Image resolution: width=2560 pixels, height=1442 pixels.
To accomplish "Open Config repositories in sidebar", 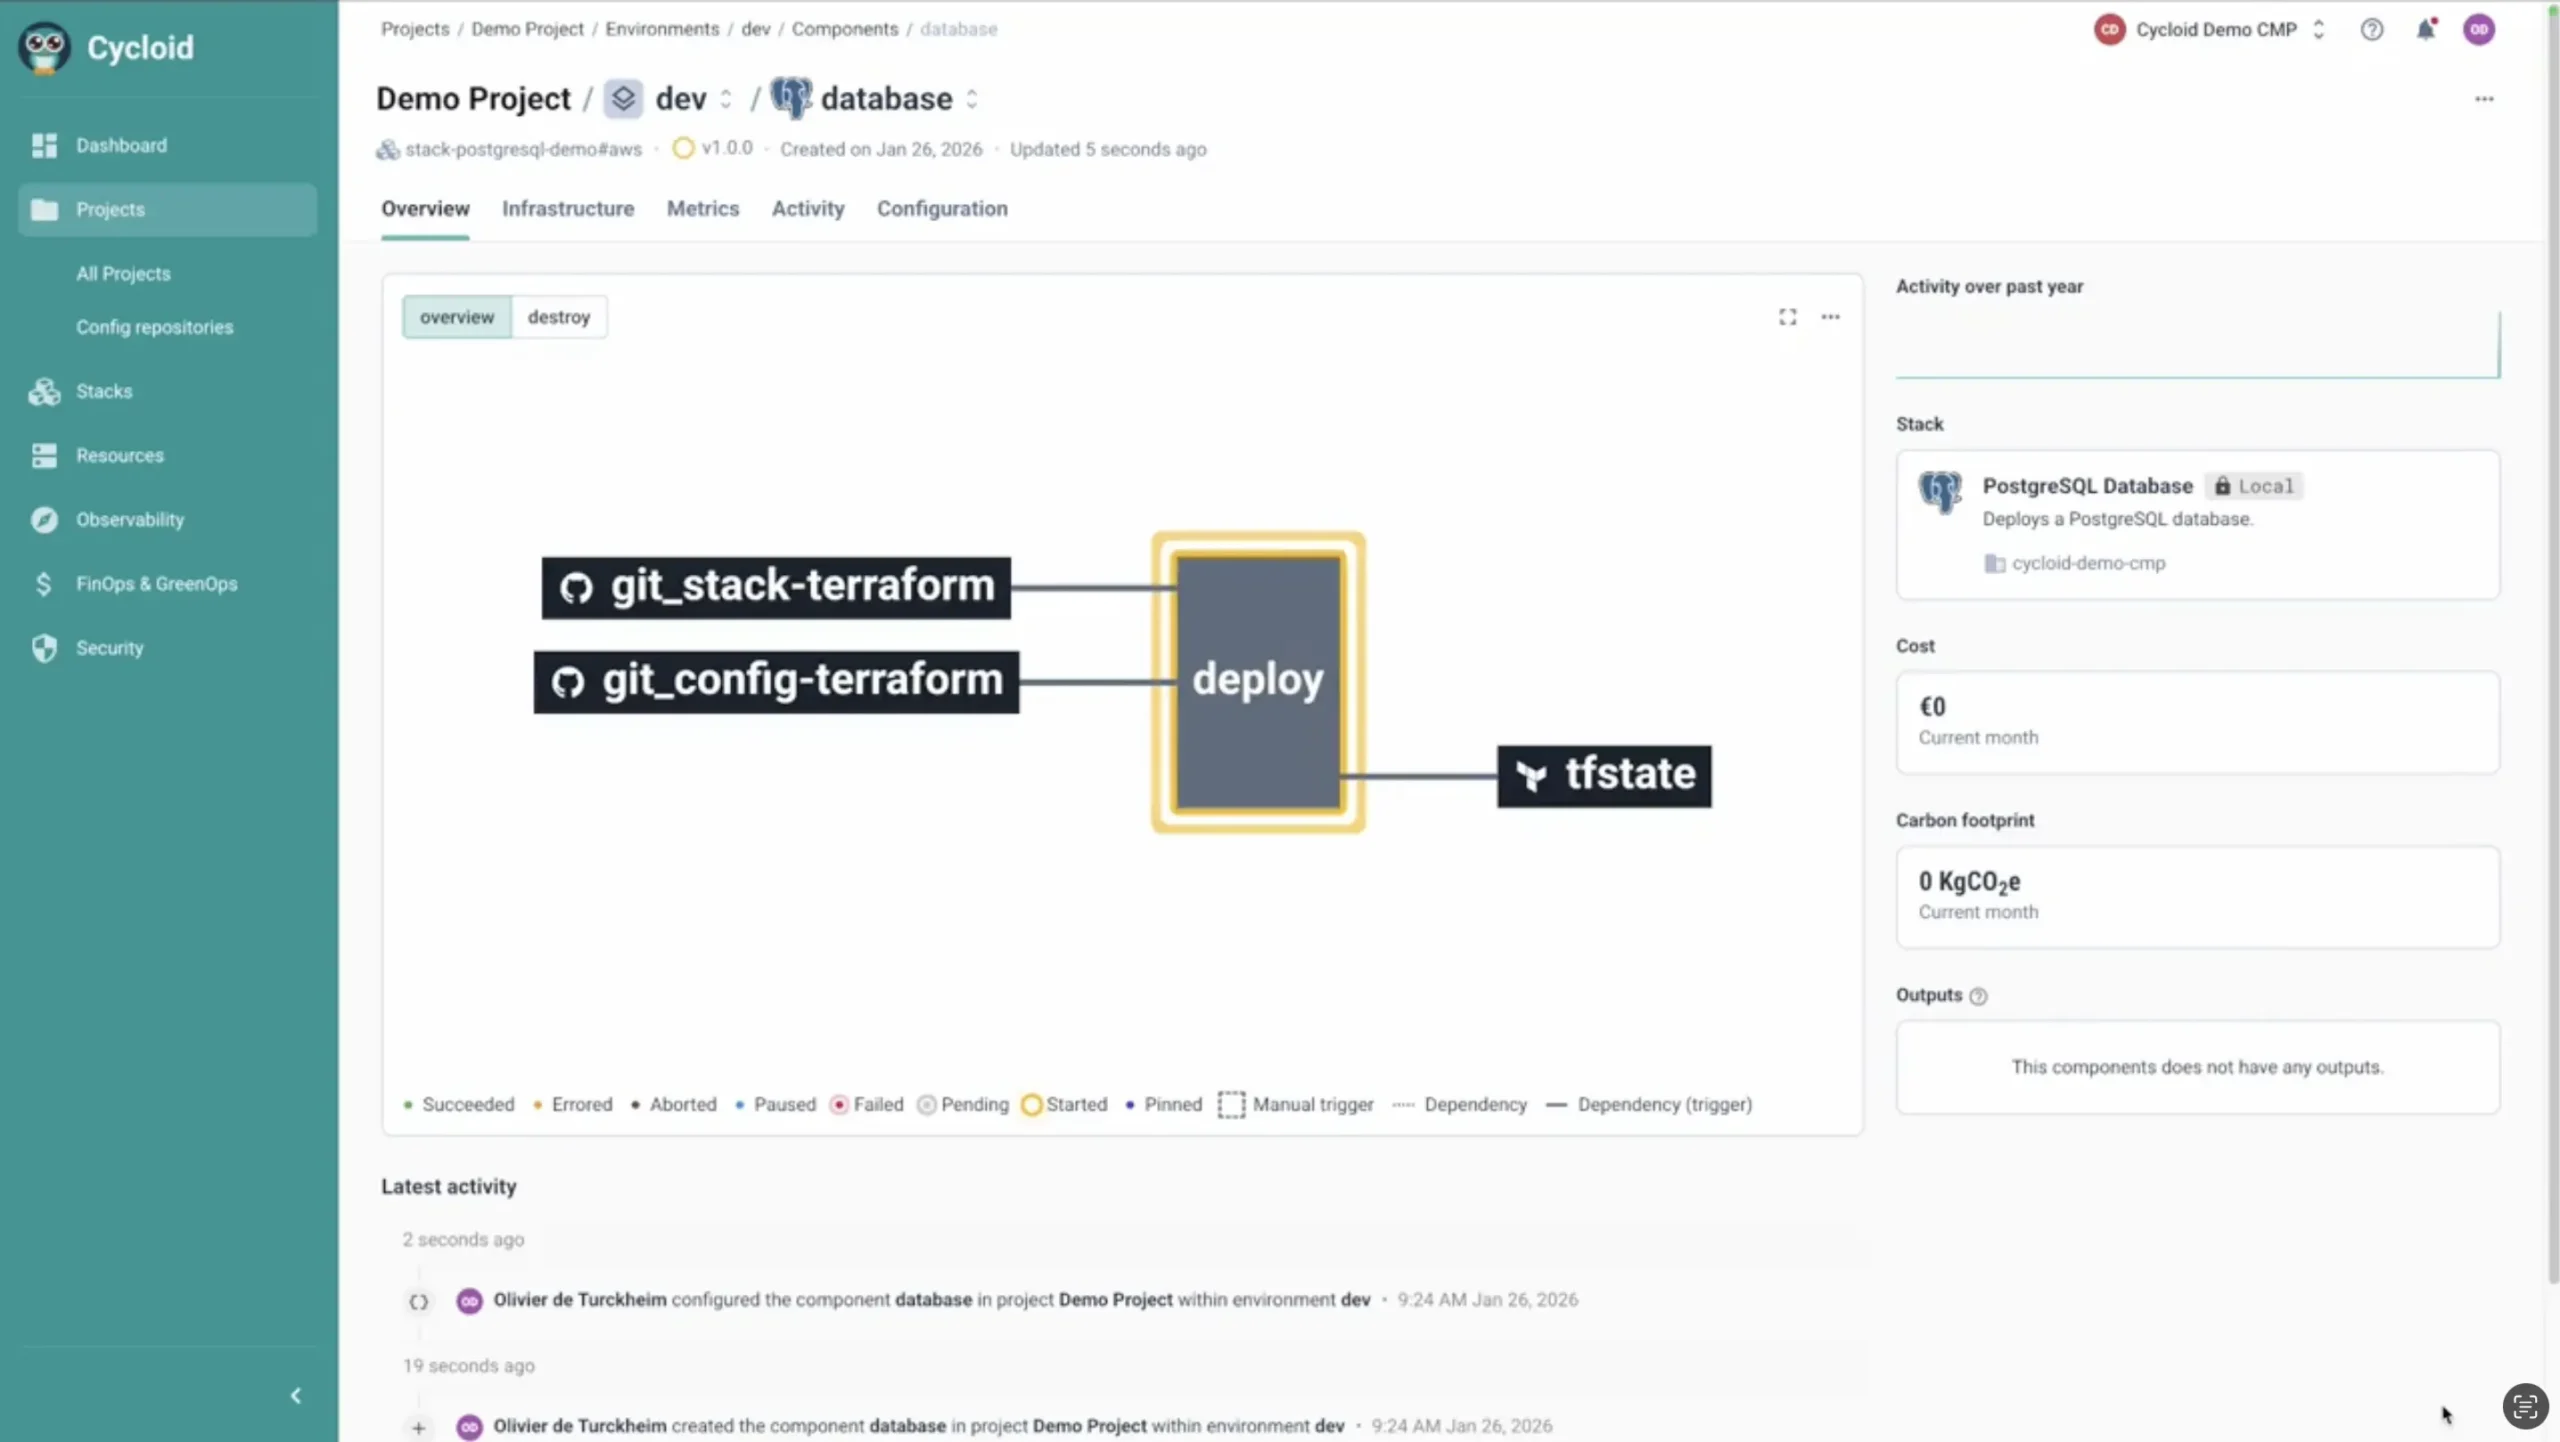I will 154,327.
